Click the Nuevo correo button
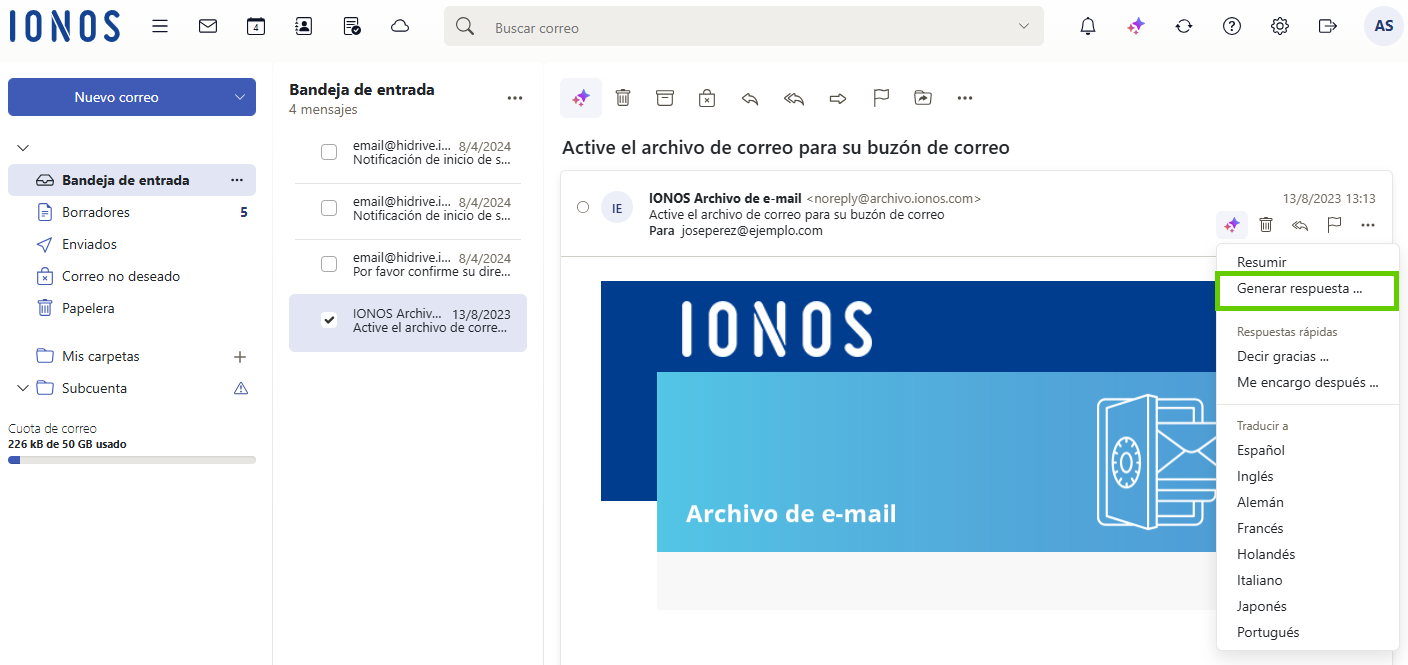 point(116,97)
